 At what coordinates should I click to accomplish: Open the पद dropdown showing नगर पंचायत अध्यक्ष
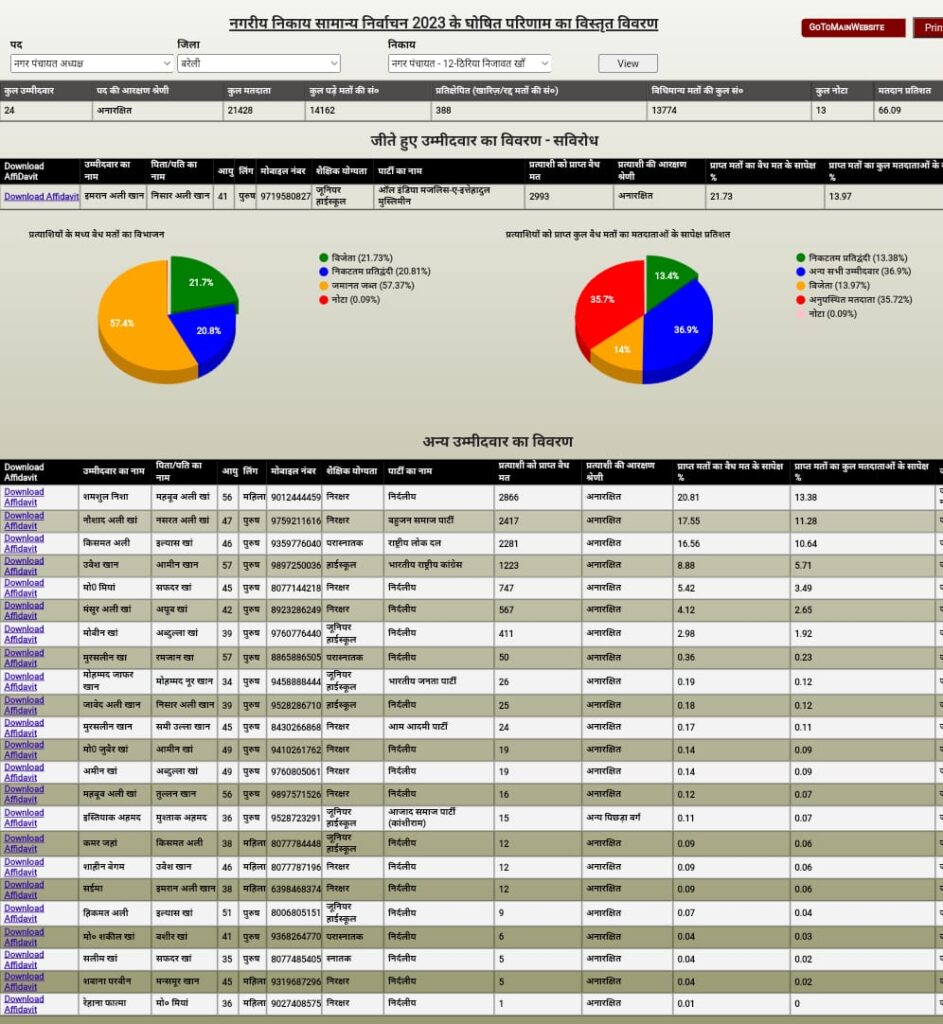pyautogui.click(x=91, y=64)
